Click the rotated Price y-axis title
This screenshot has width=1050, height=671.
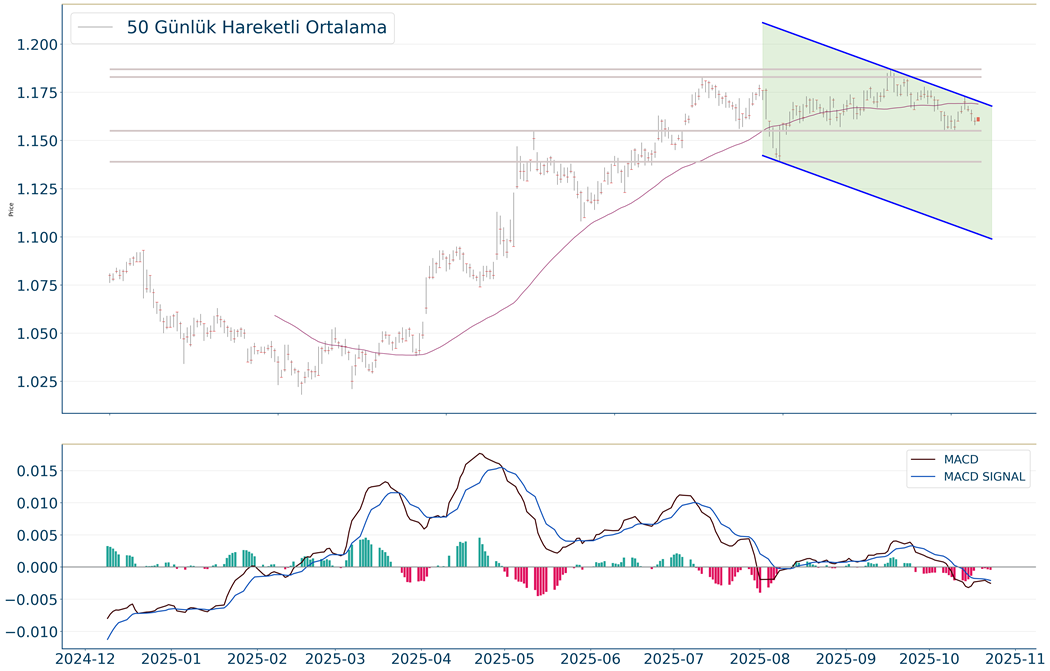[x=10, y=209]
